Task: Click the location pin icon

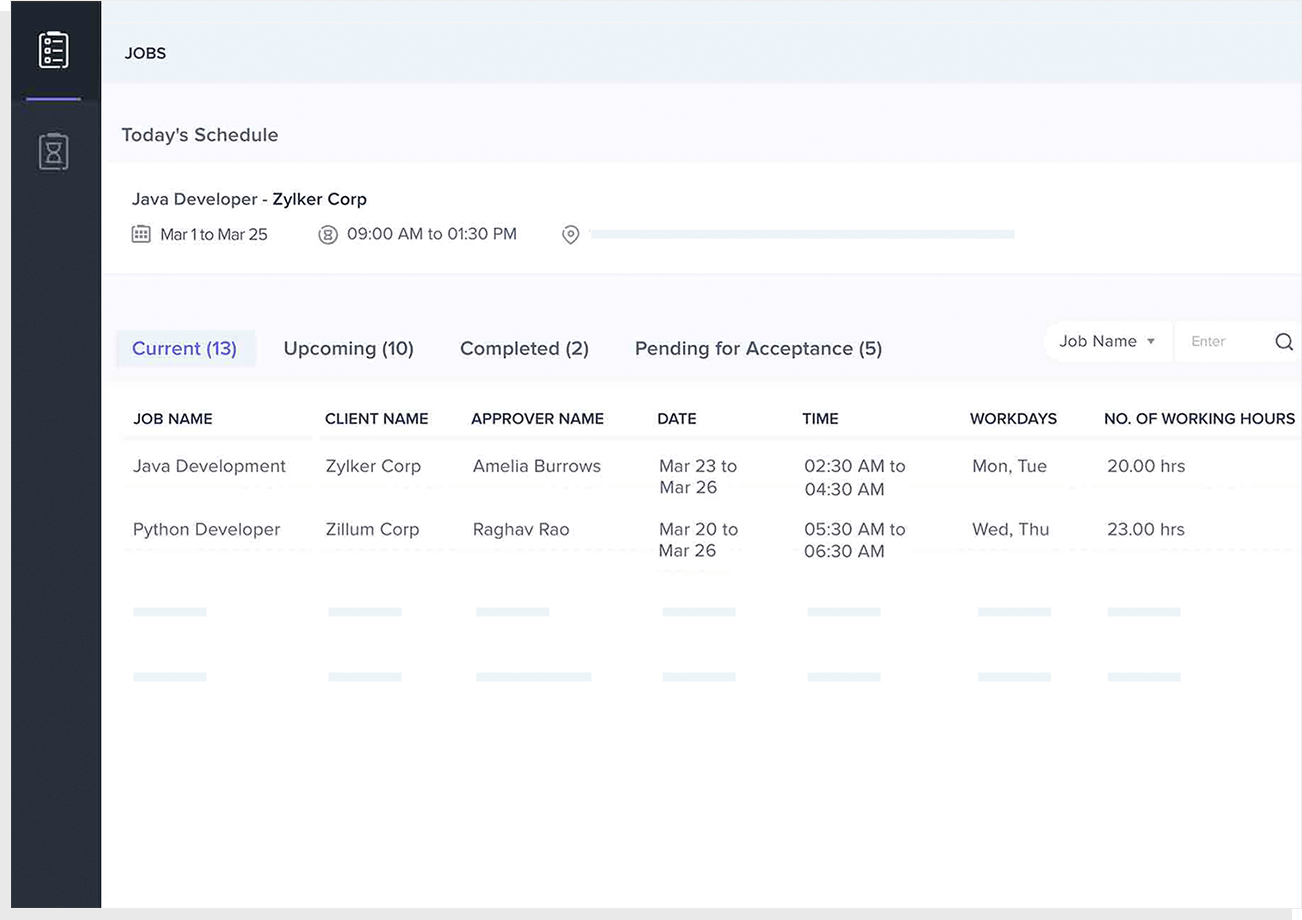Action: click(x=570, y=235)
